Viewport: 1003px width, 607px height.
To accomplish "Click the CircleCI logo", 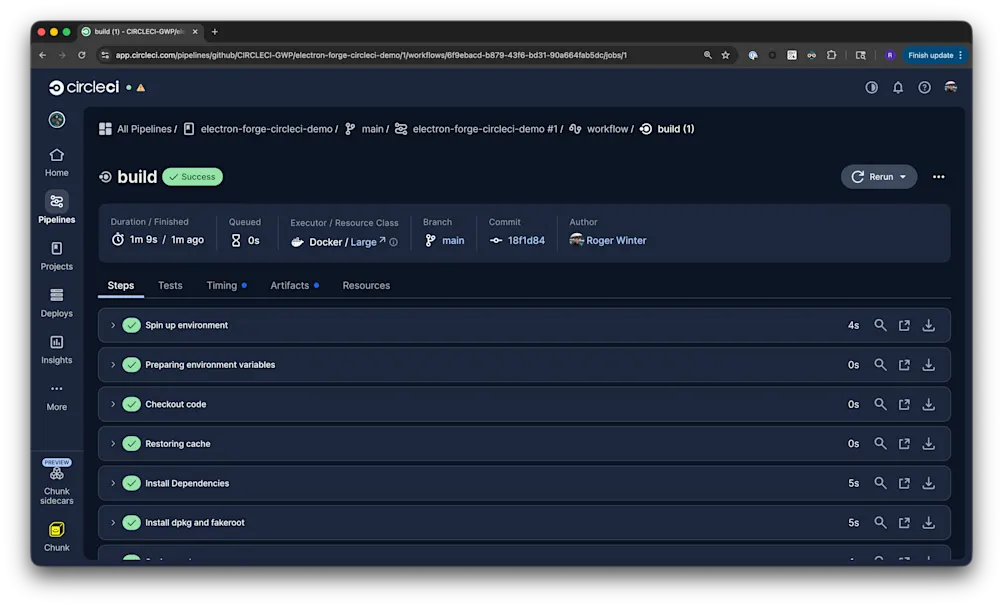I will click(x=84, y=87).
